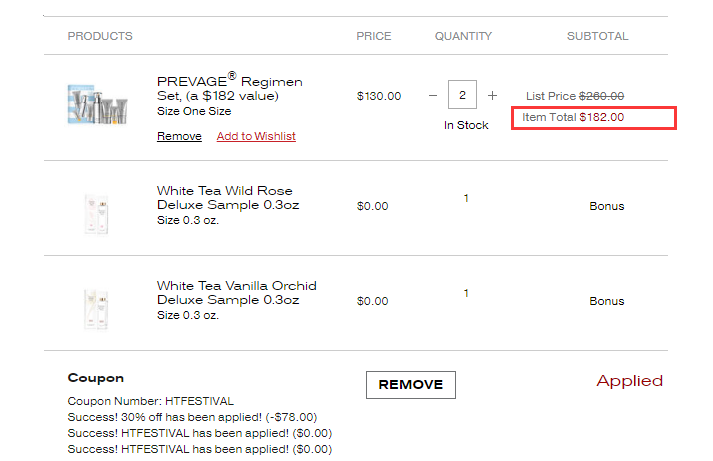The width and height of the screenshot is (713, 461).
Task: Add PREVAGE set to Wishlist
Action: point(256,136)
